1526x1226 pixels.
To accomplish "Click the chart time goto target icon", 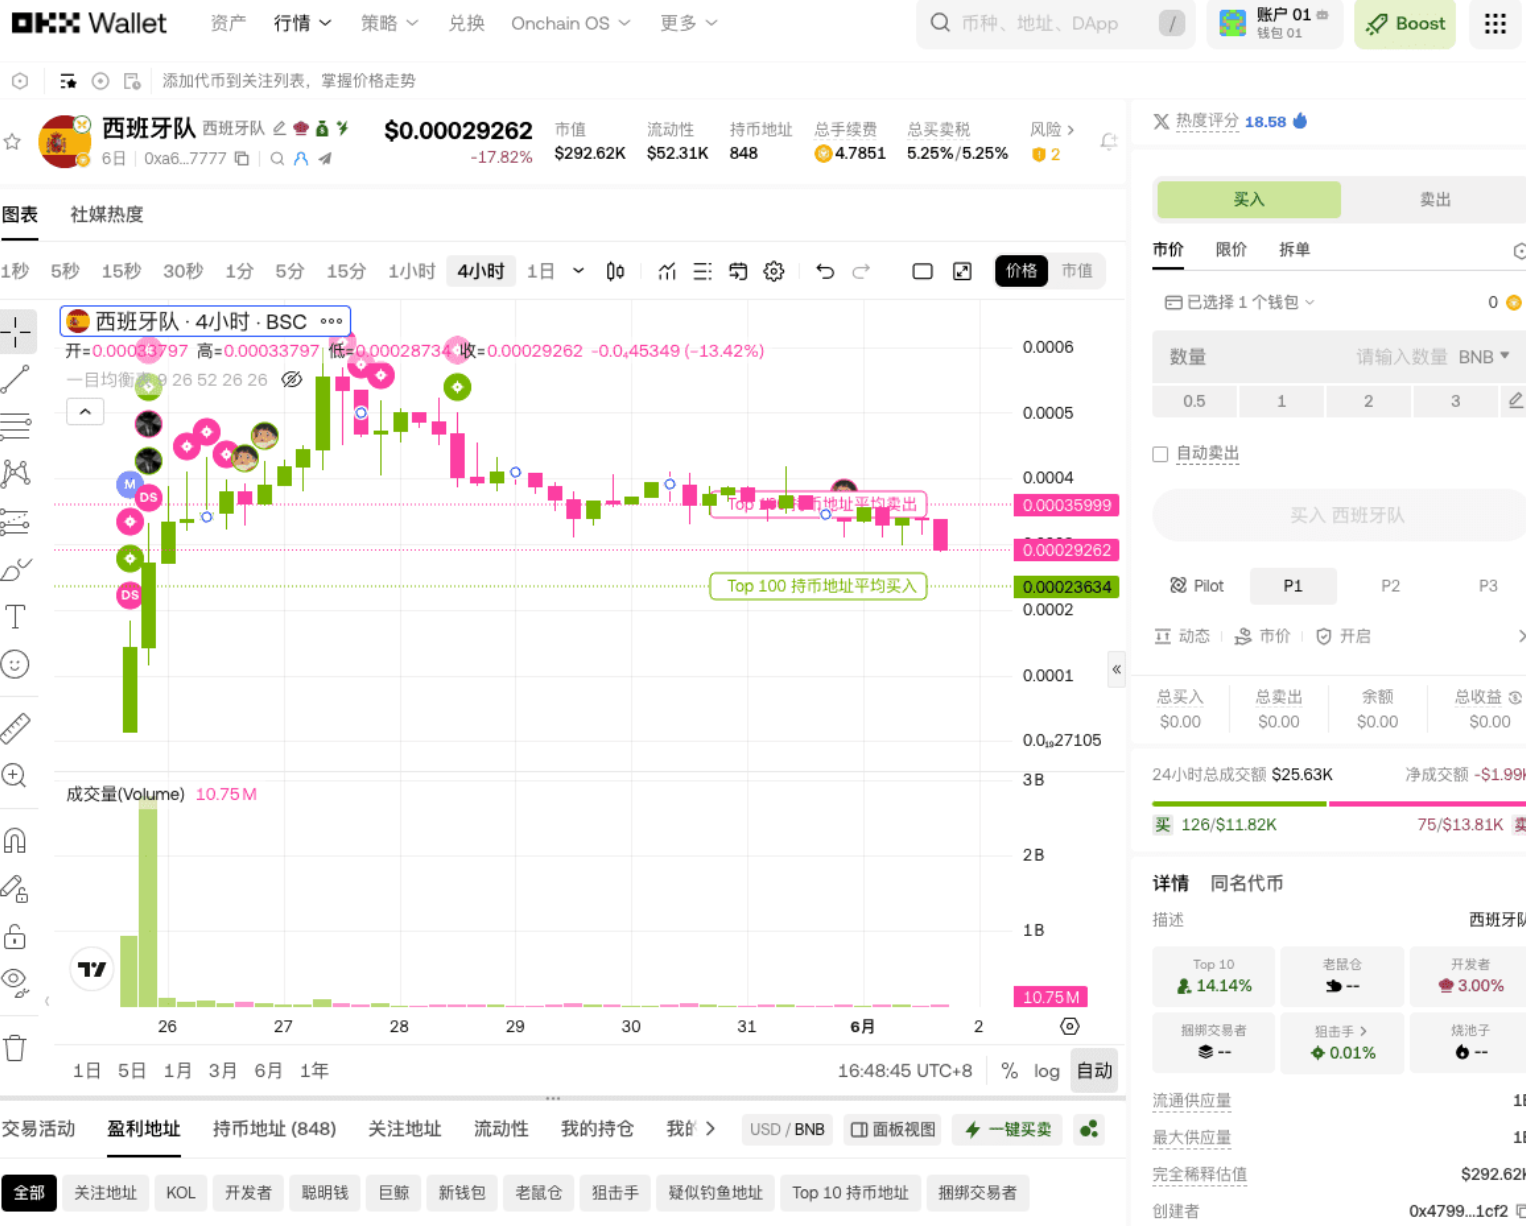I will click(1070, 1026).
